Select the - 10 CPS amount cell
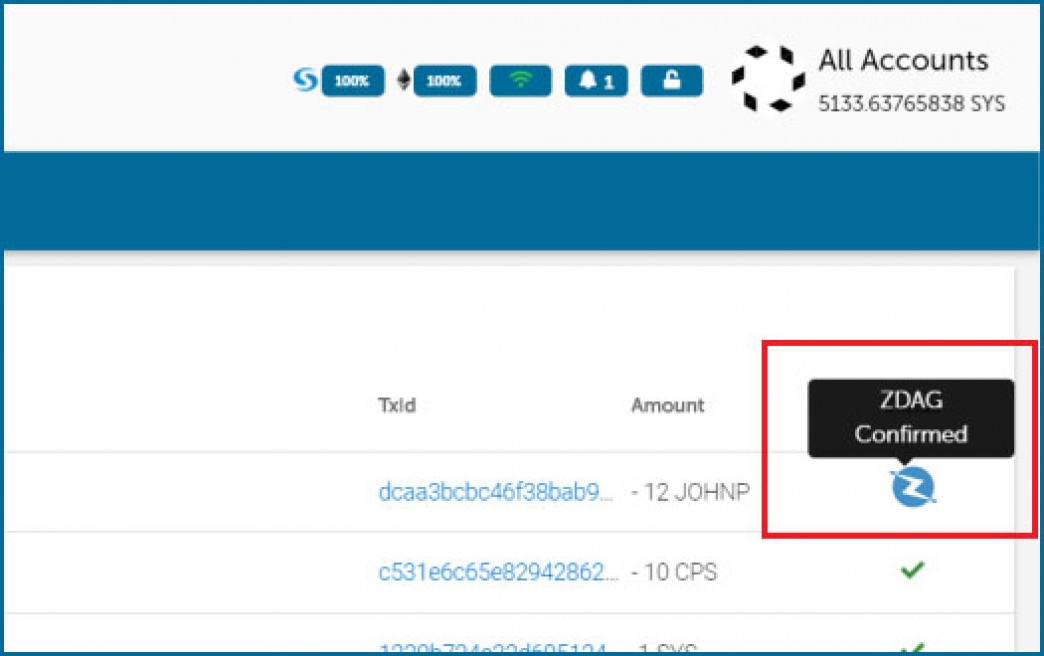 tap(674, 573)
